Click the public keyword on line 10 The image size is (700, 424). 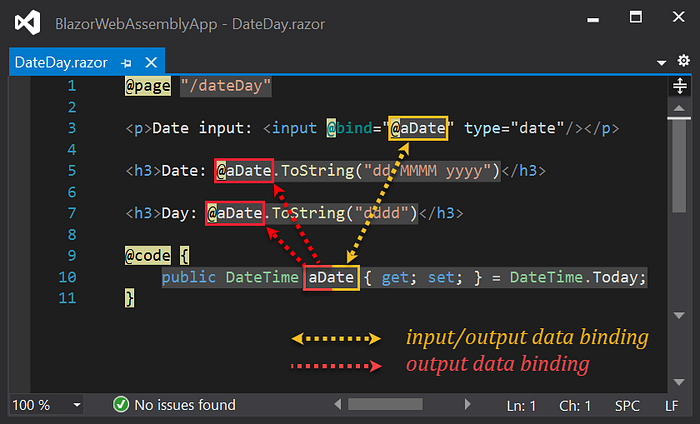(x=188, y=277)
